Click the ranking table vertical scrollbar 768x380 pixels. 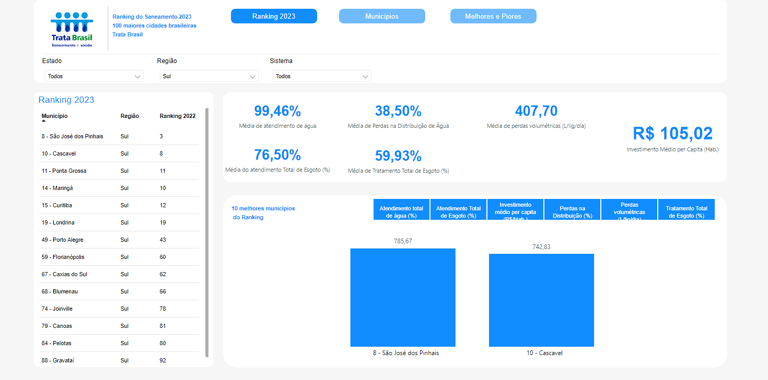[x=207, y=233]
